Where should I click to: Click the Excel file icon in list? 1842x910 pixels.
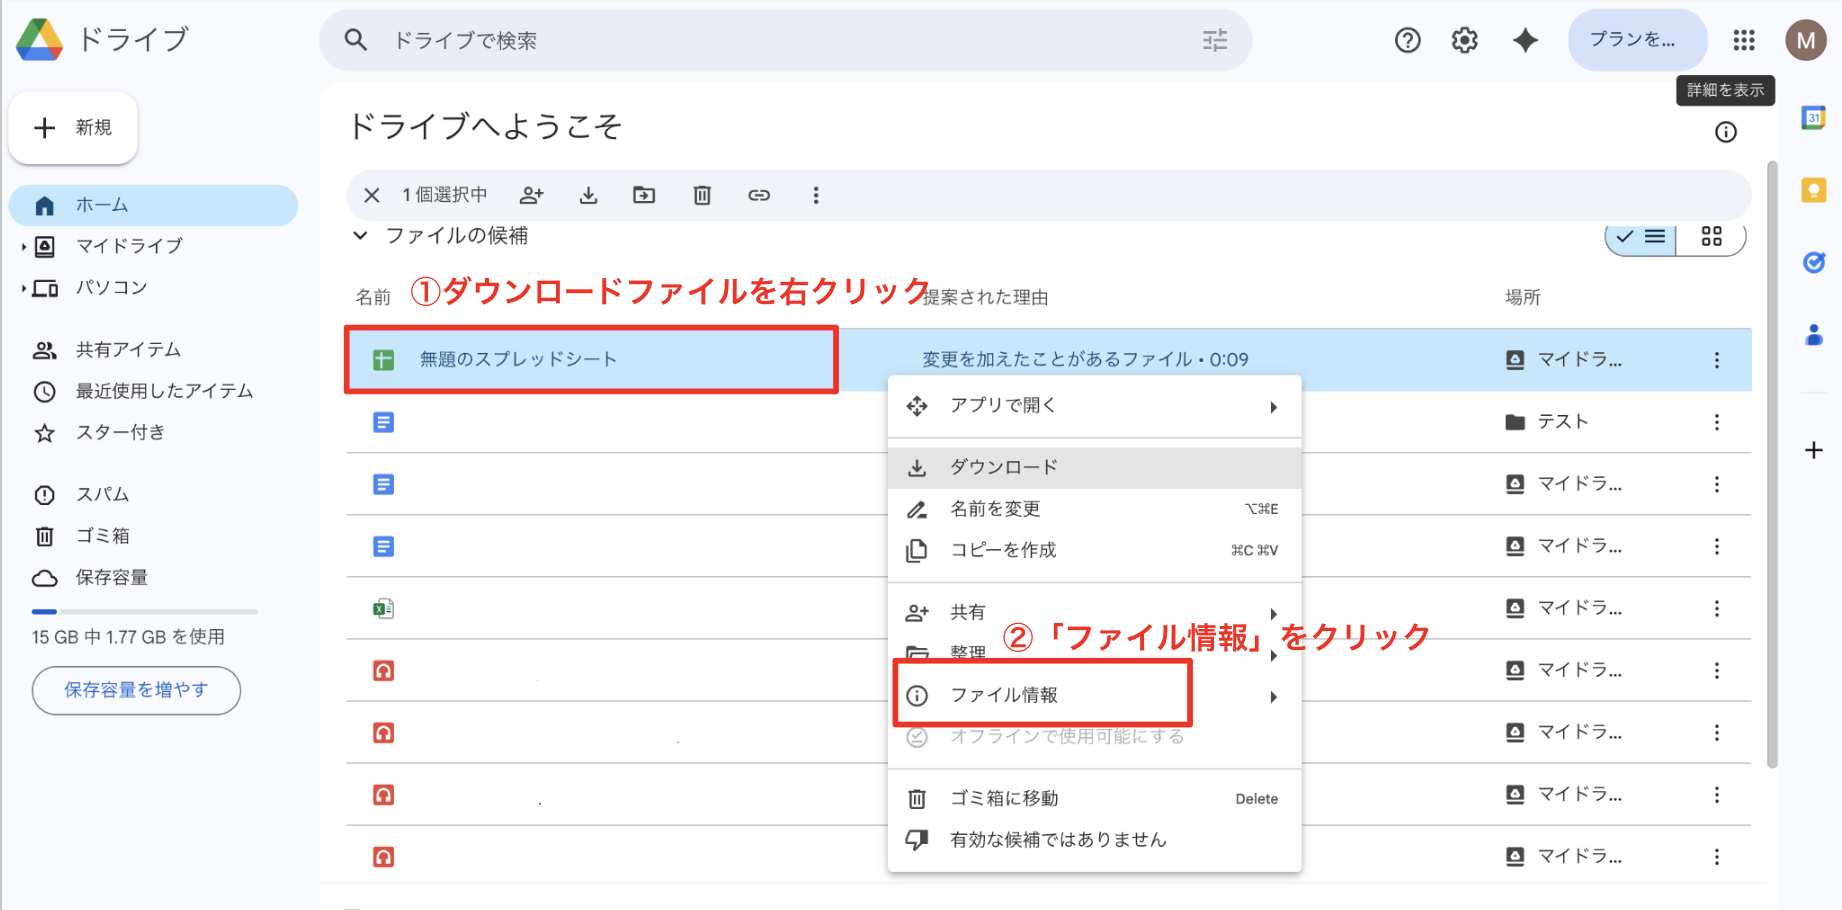pos(383,608)
